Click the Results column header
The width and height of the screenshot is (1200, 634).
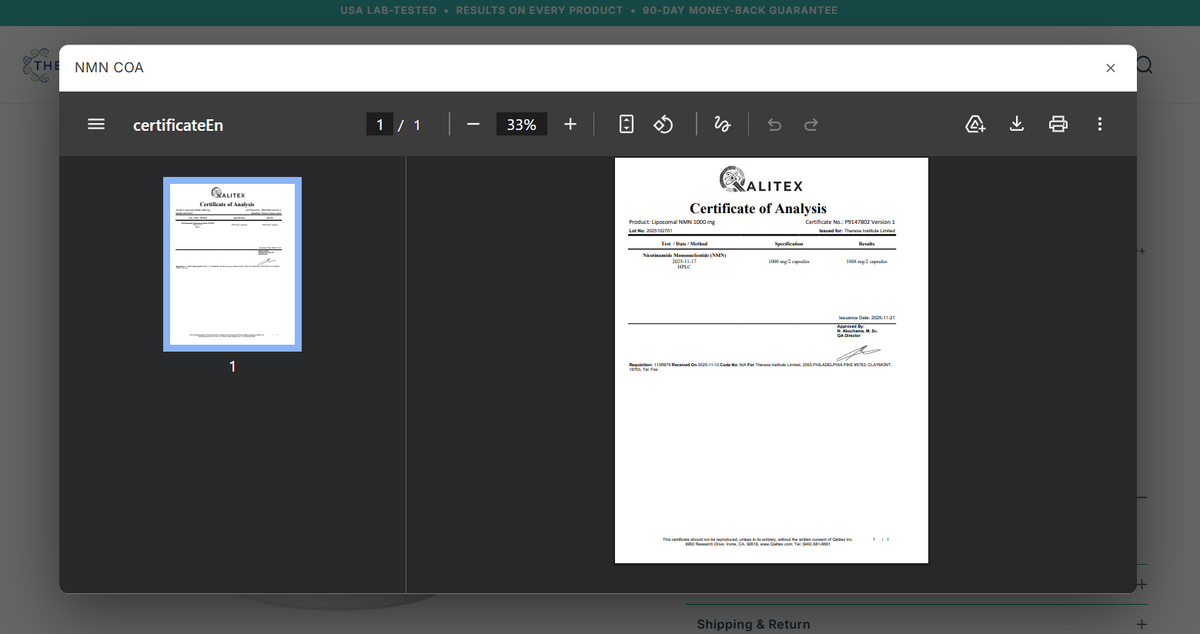coord(866,244)
